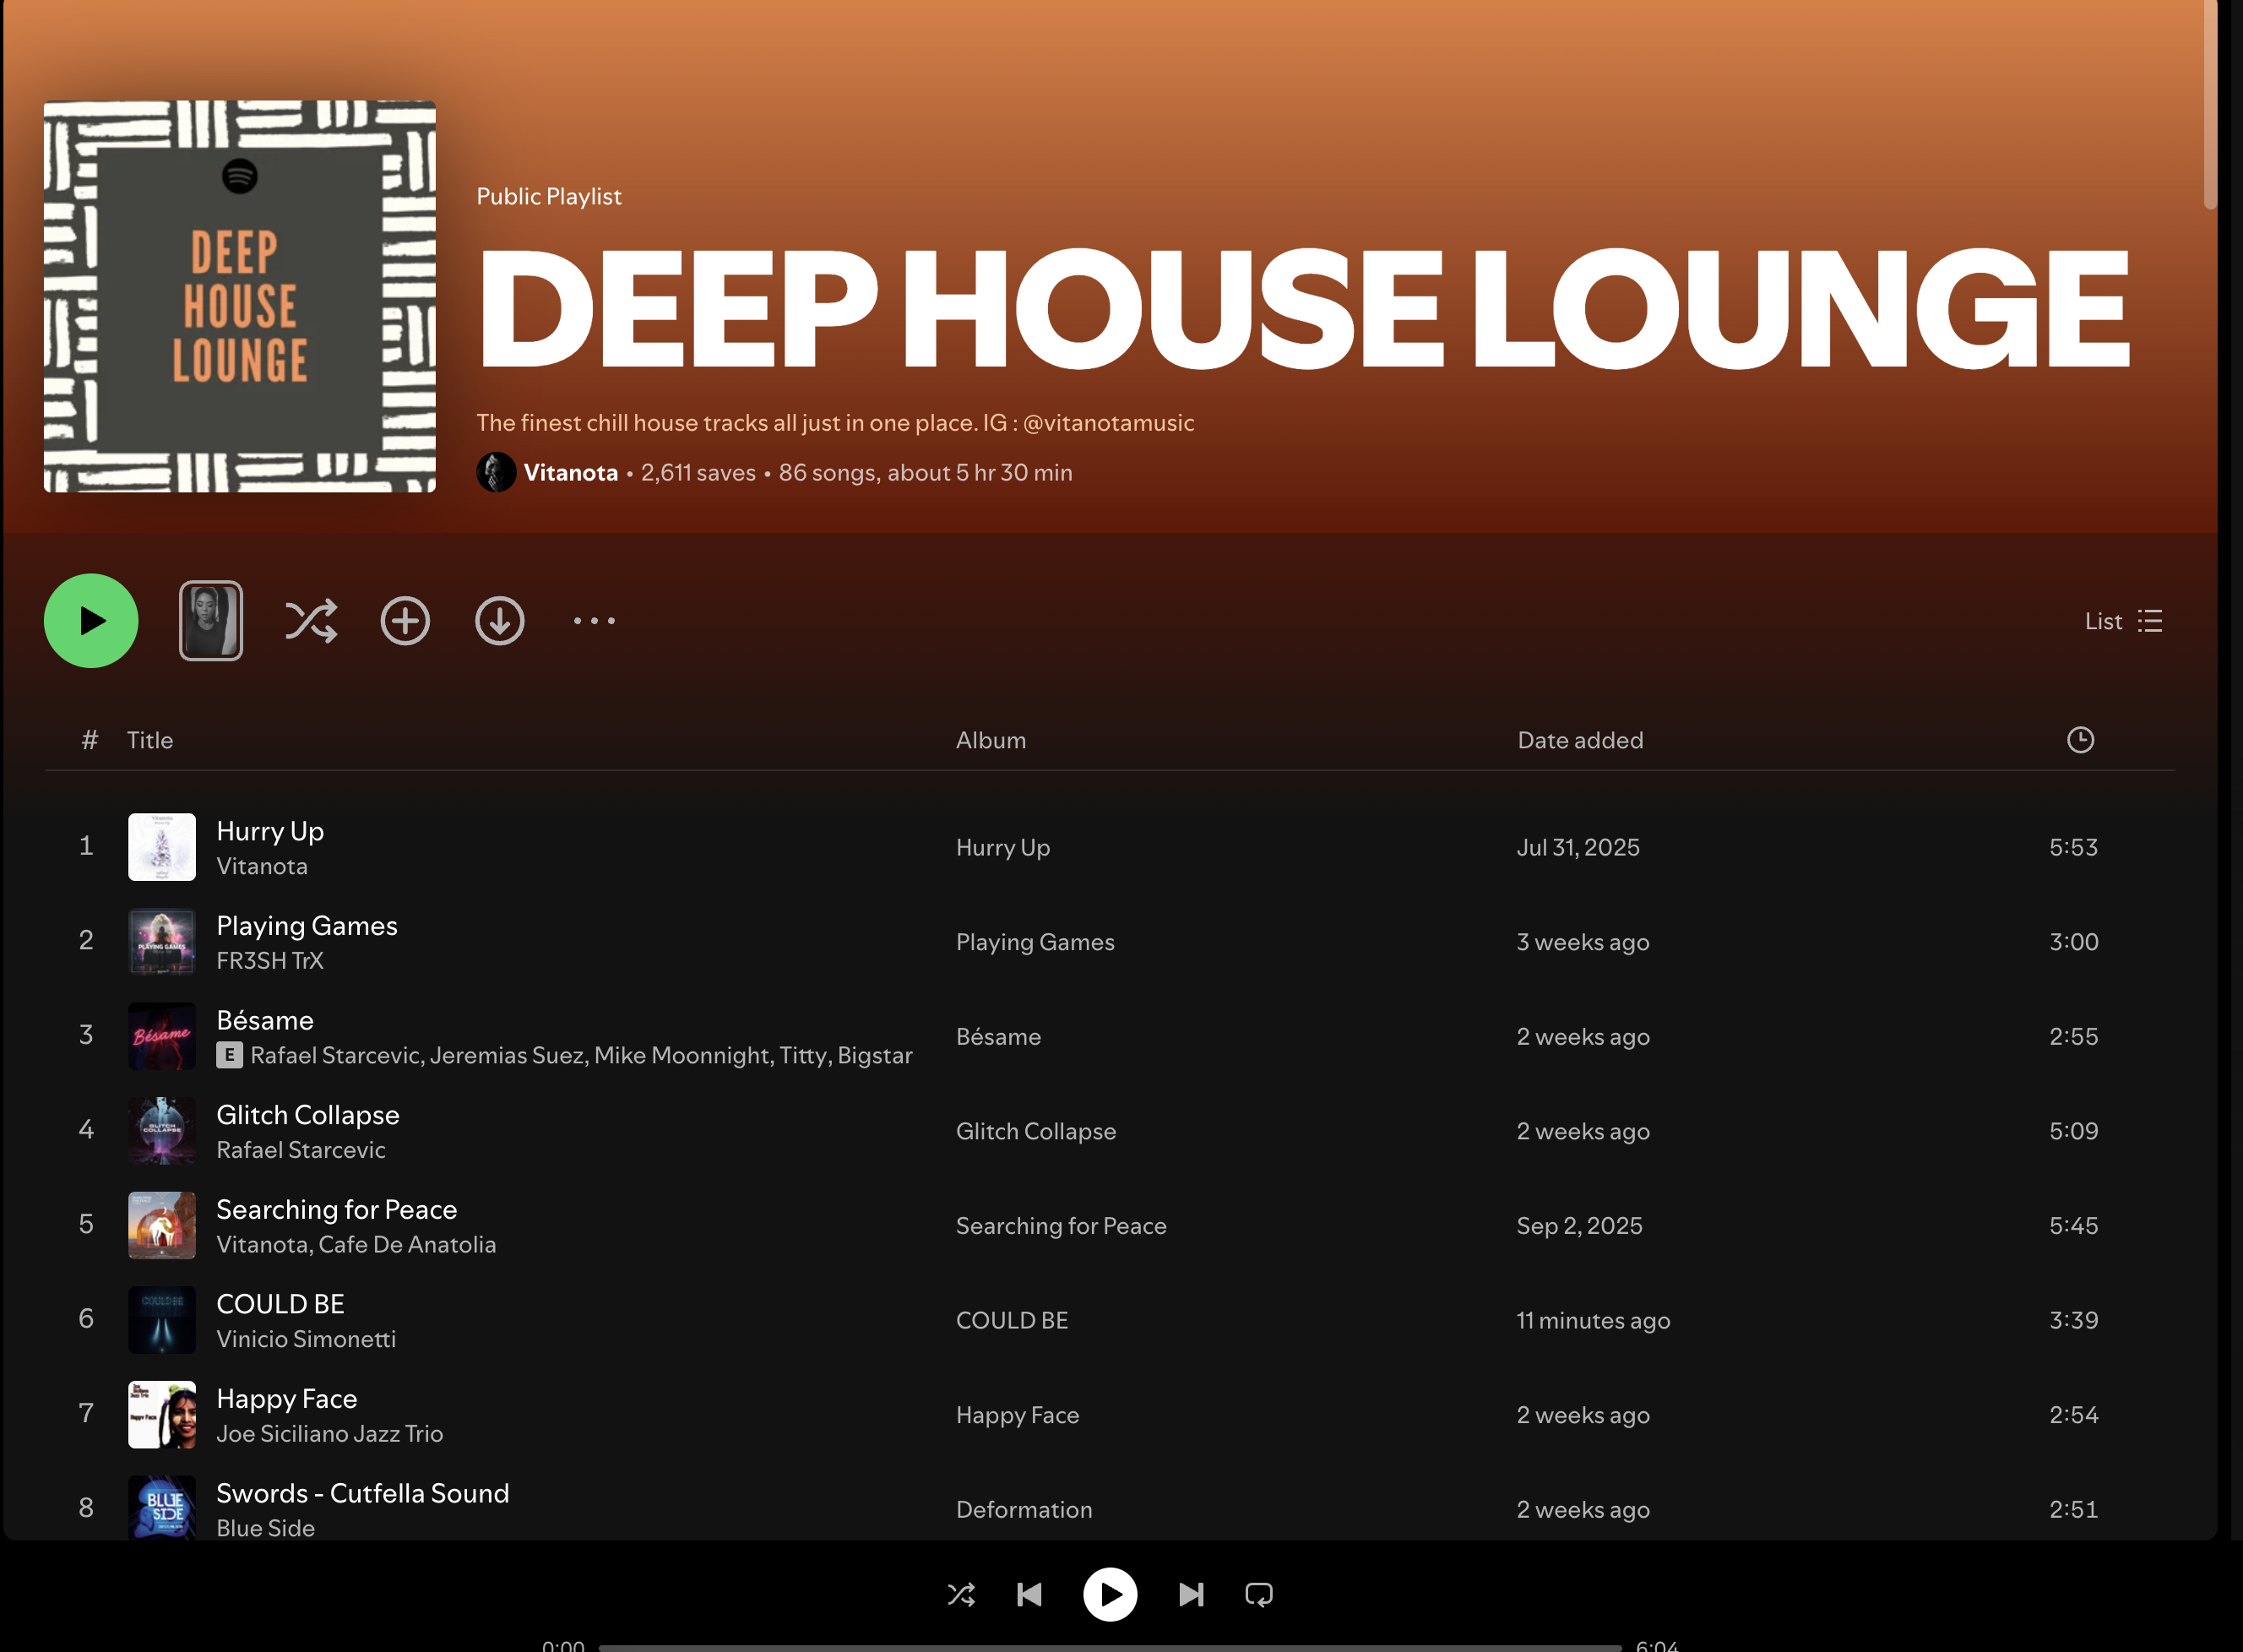Open Rafael Starcevic artist link under Glitch Collapse
The image size is (2243, 1652).
[301, 1150]
